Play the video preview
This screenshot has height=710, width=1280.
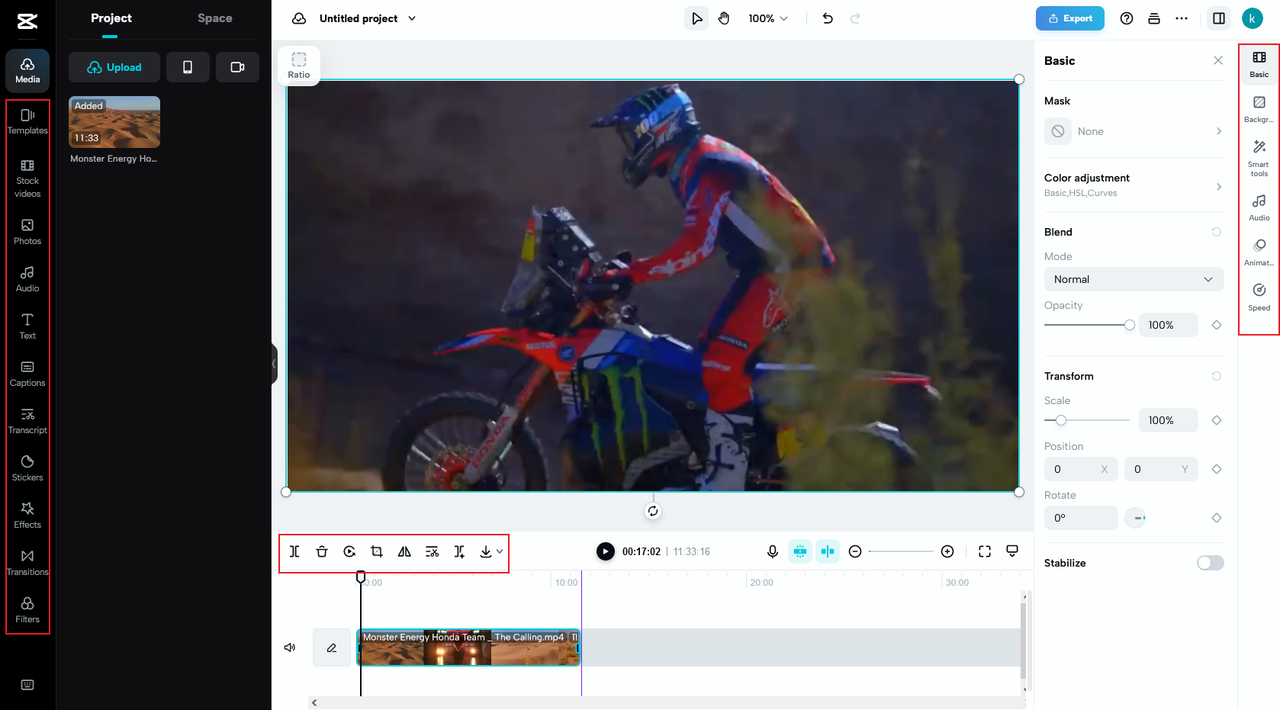(x=605, y=551)
